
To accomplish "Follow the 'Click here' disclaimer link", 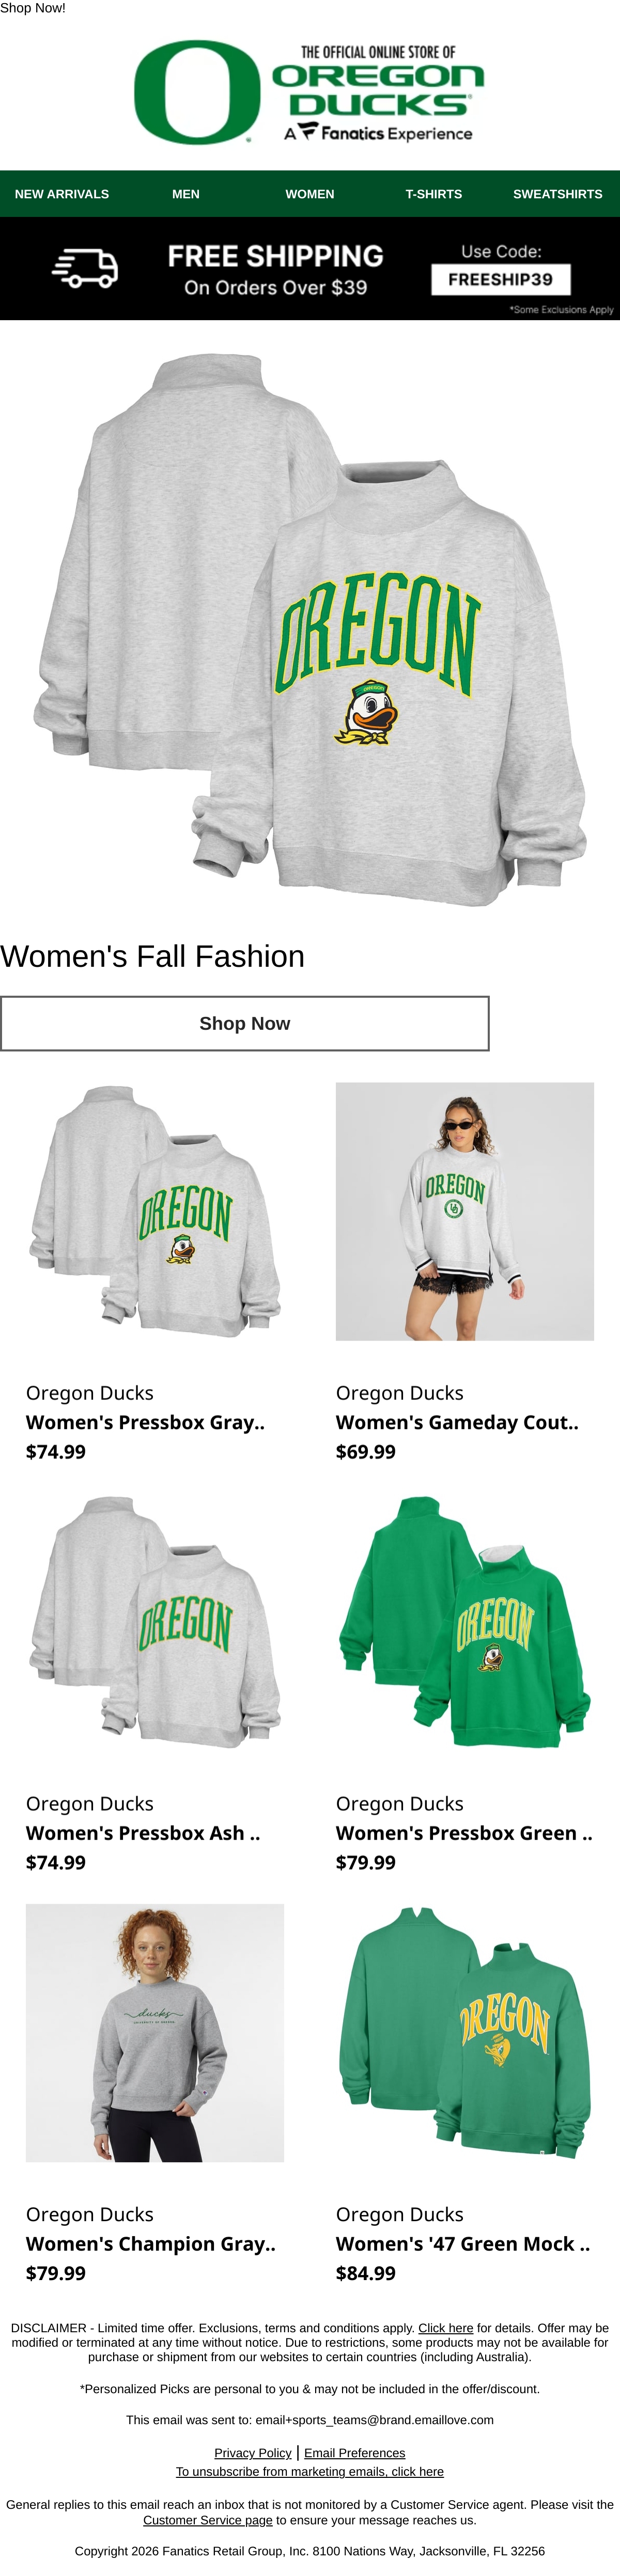I will (x=446, y=2328).
